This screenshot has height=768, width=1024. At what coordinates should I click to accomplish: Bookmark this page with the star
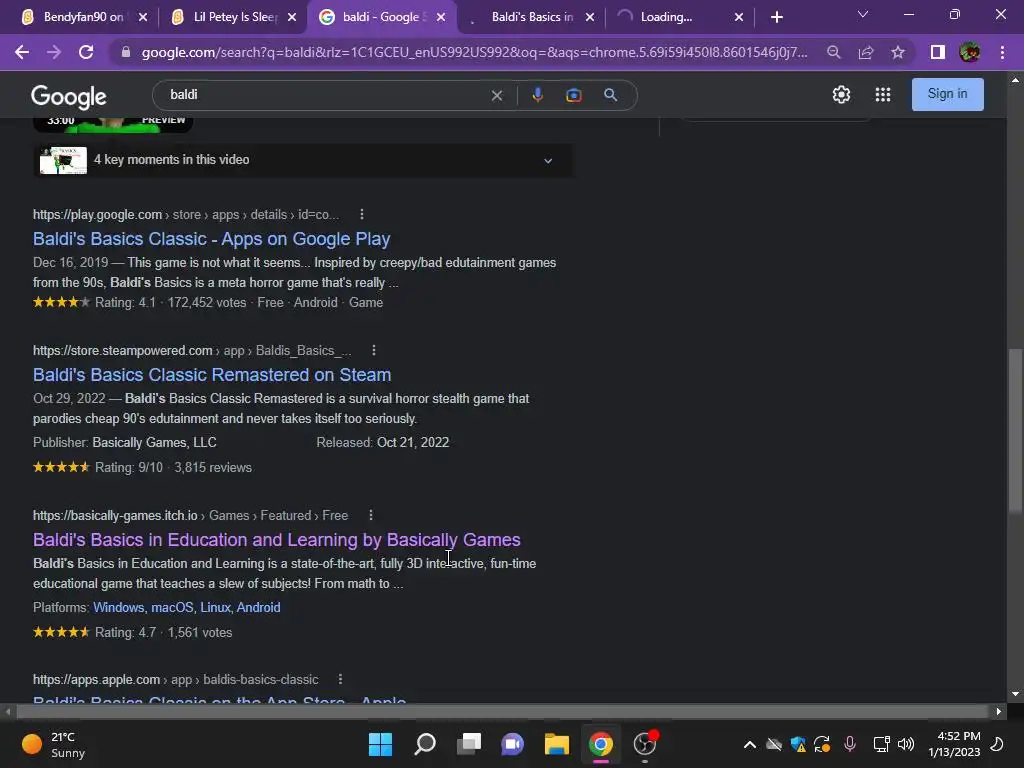tap(898, 52)
